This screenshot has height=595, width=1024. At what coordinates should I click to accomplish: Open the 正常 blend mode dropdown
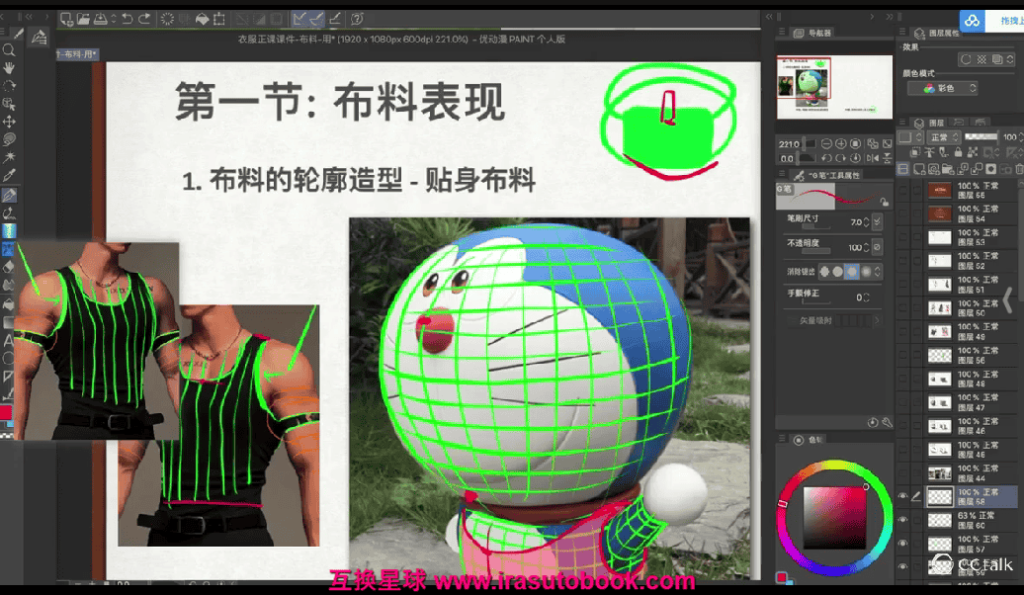944,137
